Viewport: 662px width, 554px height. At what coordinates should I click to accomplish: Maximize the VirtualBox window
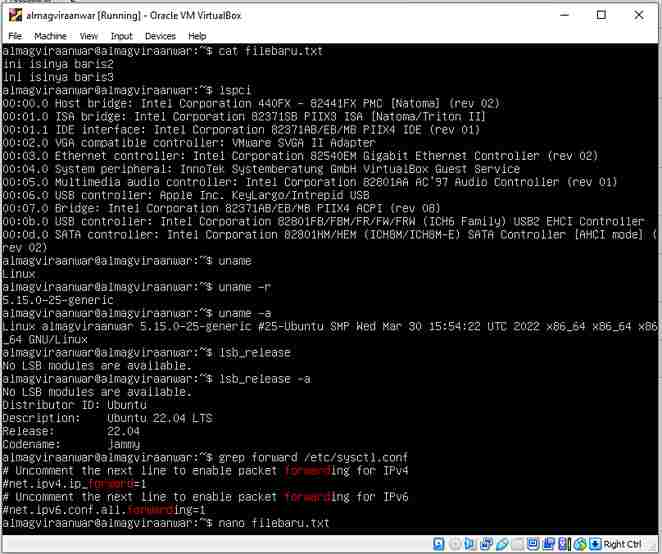pyautogui.click(x=601, y=15)
